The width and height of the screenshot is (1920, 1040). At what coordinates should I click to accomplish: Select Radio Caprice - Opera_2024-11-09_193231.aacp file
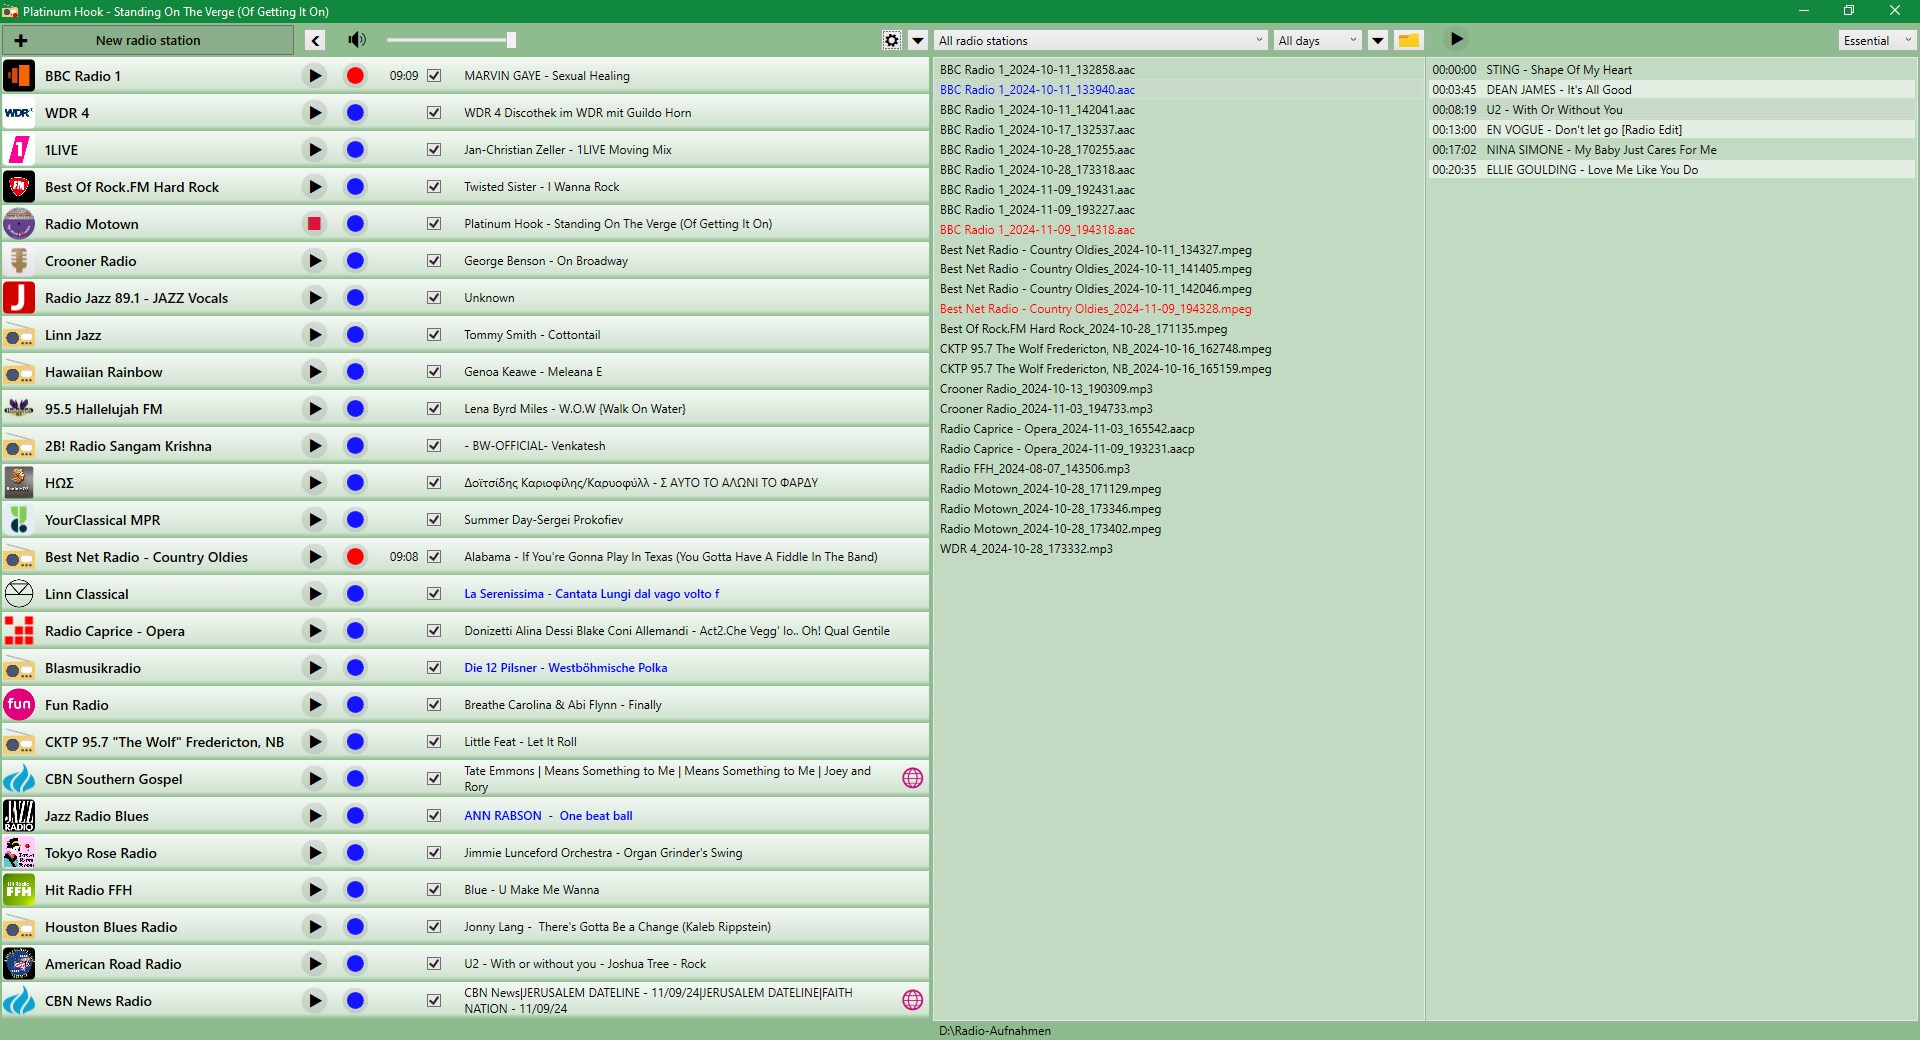tap(1067, 449)
